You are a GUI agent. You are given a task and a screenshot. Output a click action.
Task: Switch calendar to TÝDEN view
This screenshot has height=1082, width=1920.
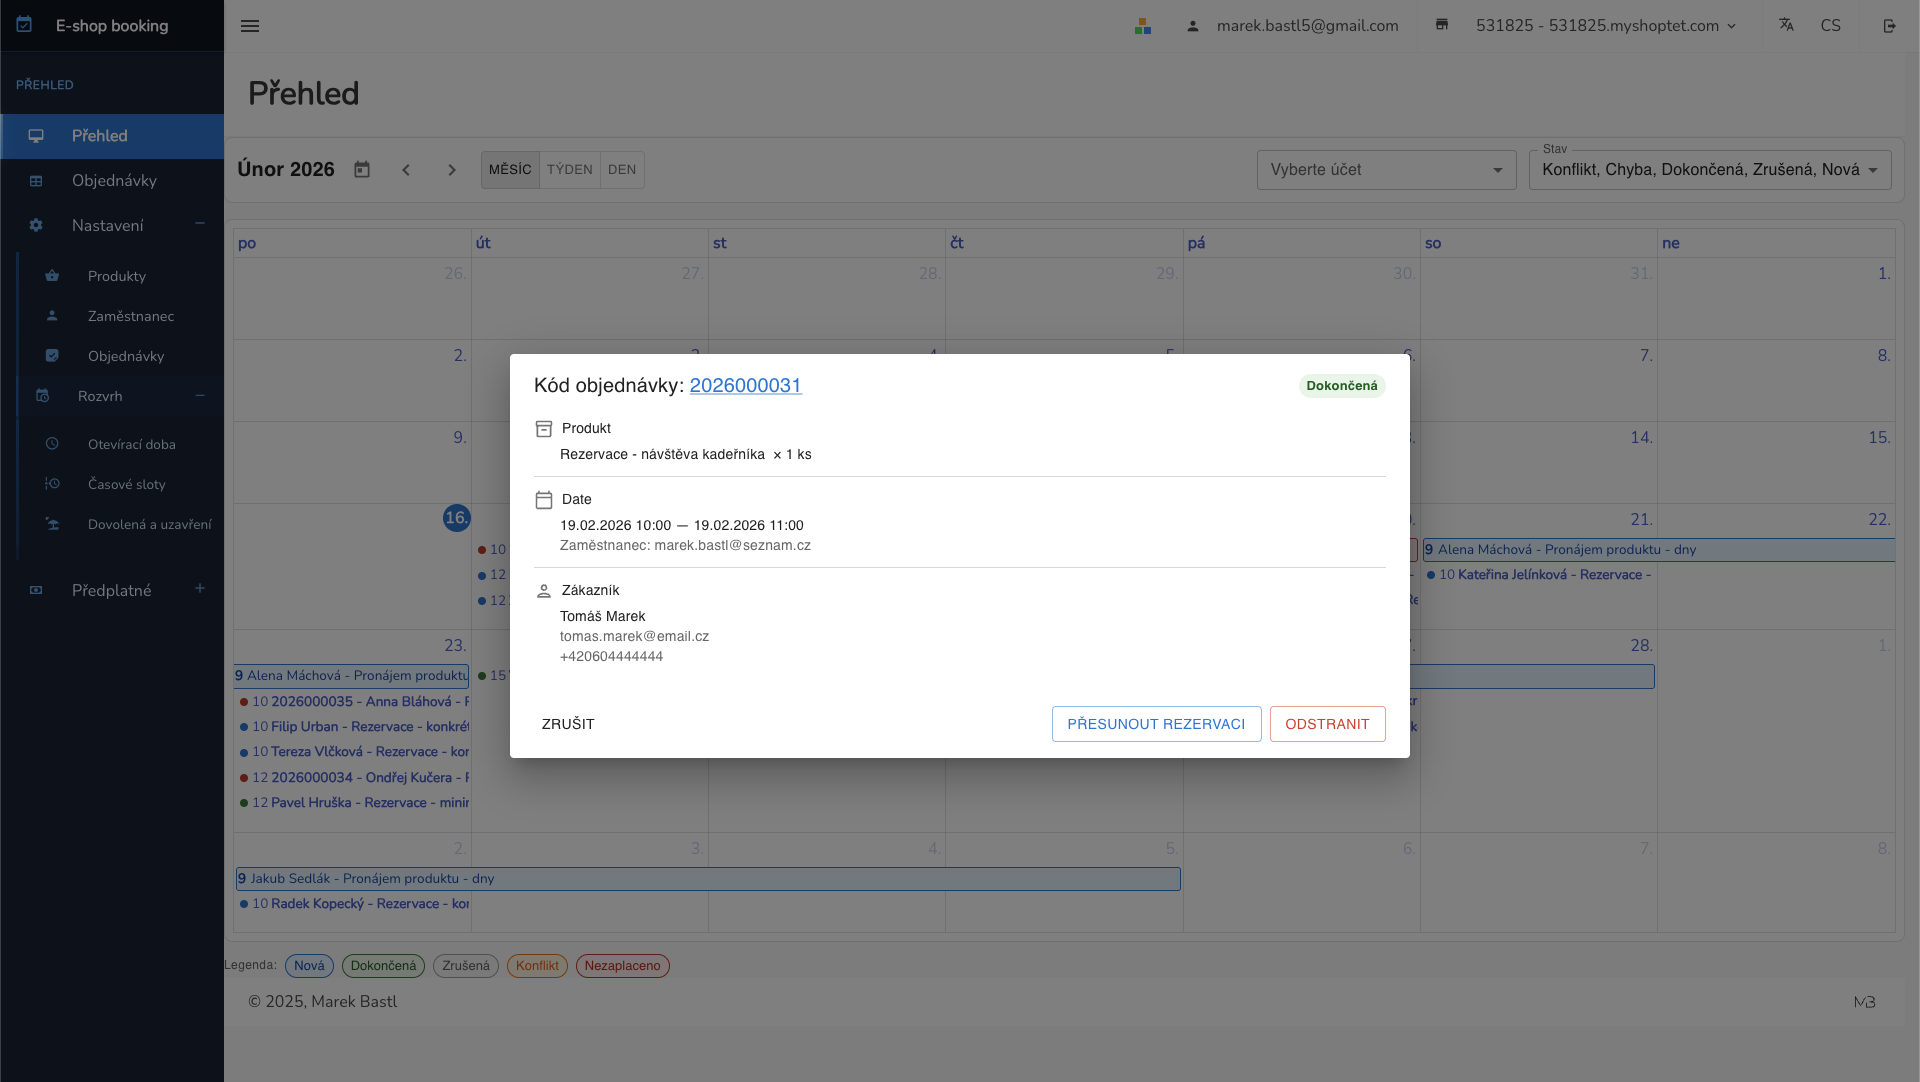click(570, 170)
